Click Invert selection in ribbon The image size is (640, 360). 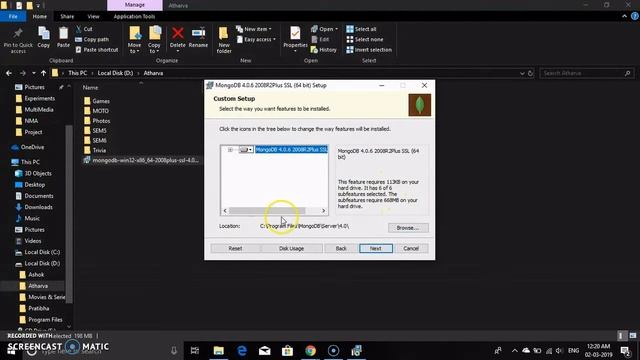(x=369, y=50)
